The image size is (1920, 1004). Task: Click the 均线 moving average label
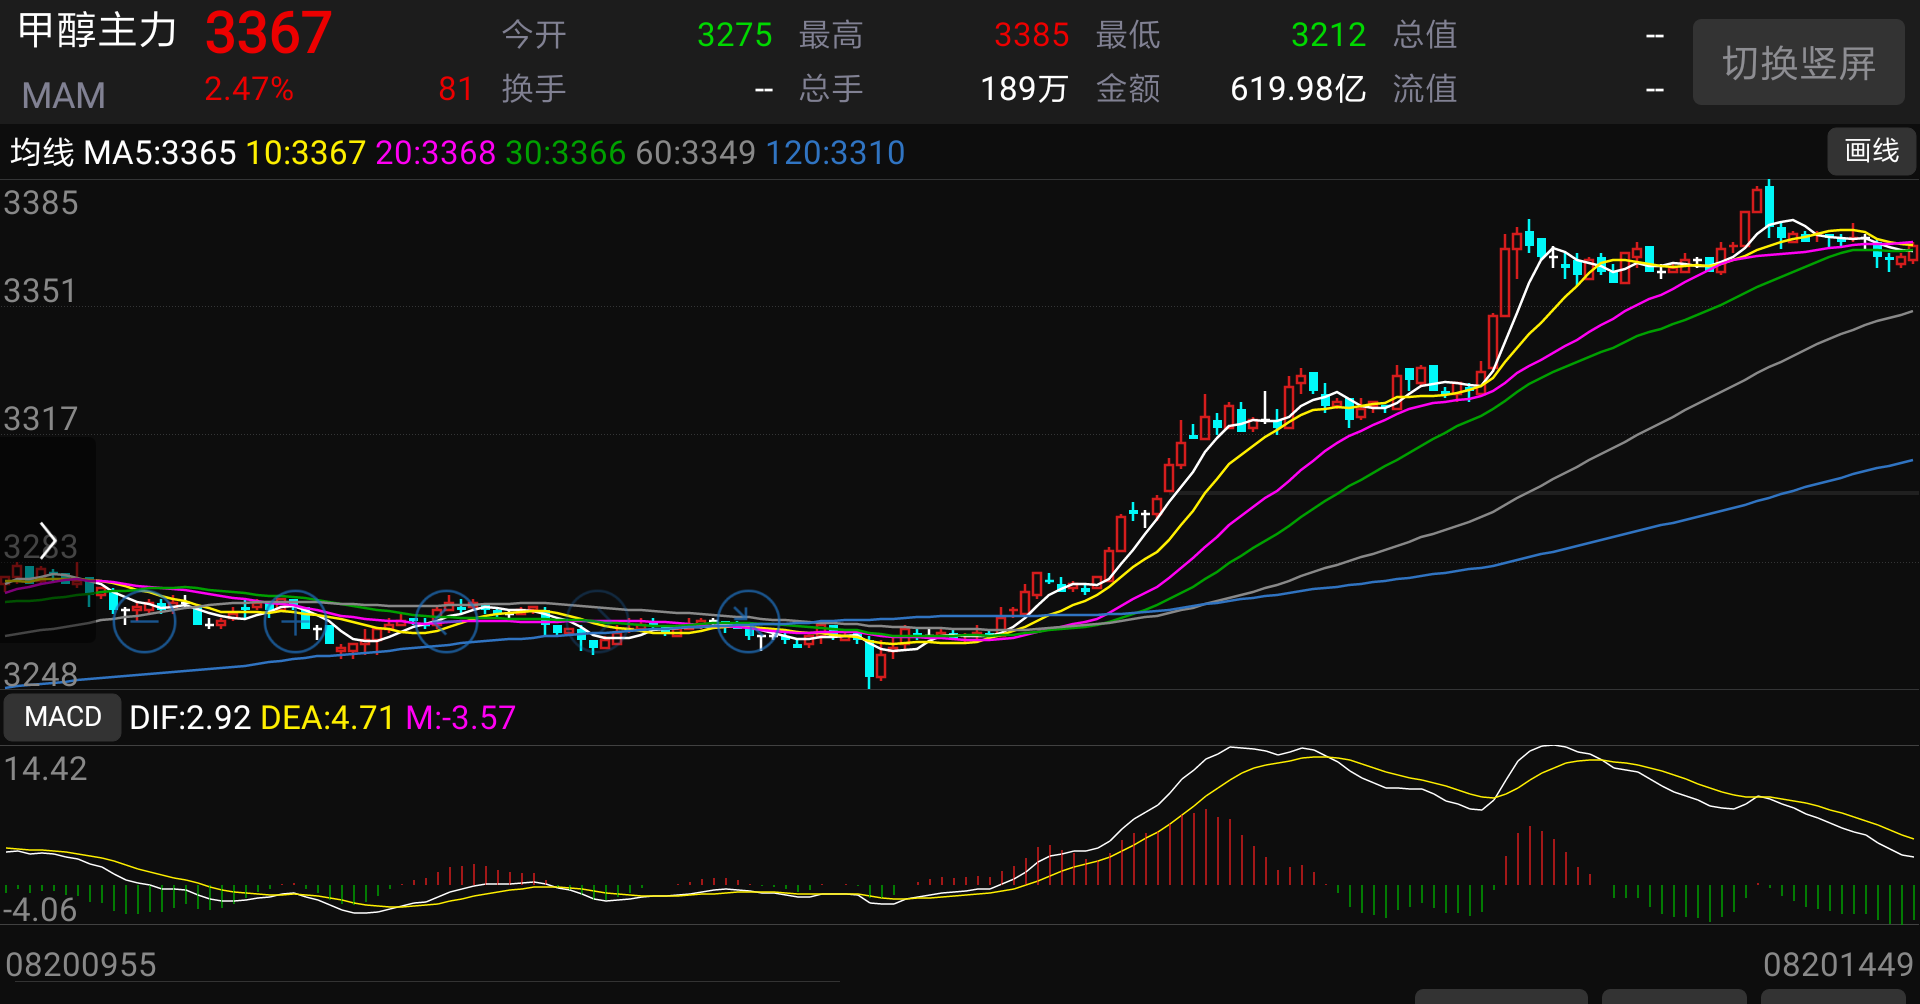42,153
